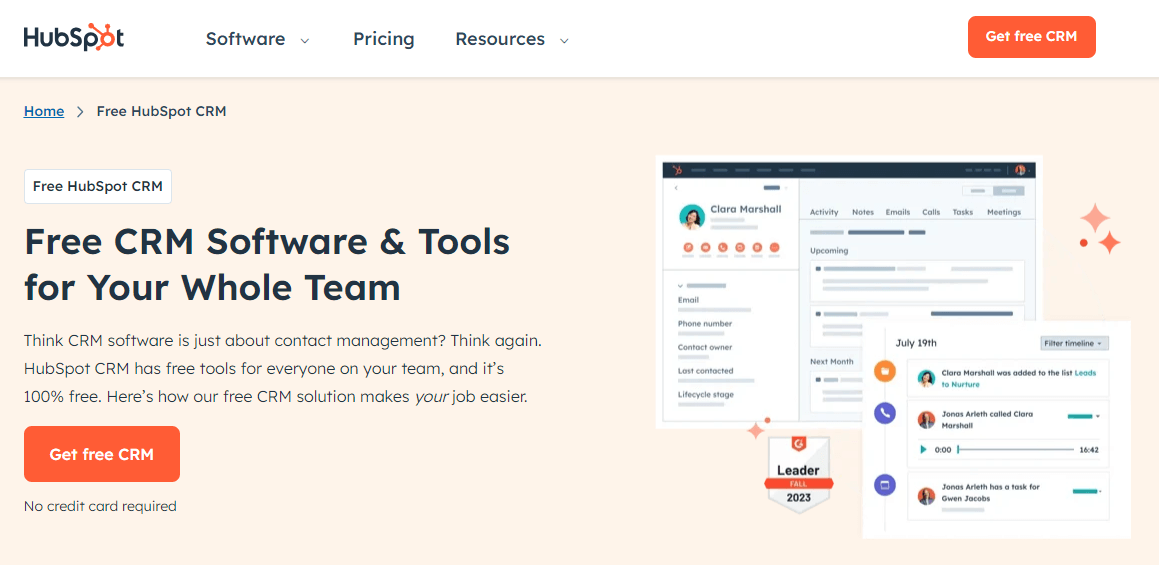Switch to the Notes tab
The width and height of the screenshot is (1159, 565).
click(863, 212)
